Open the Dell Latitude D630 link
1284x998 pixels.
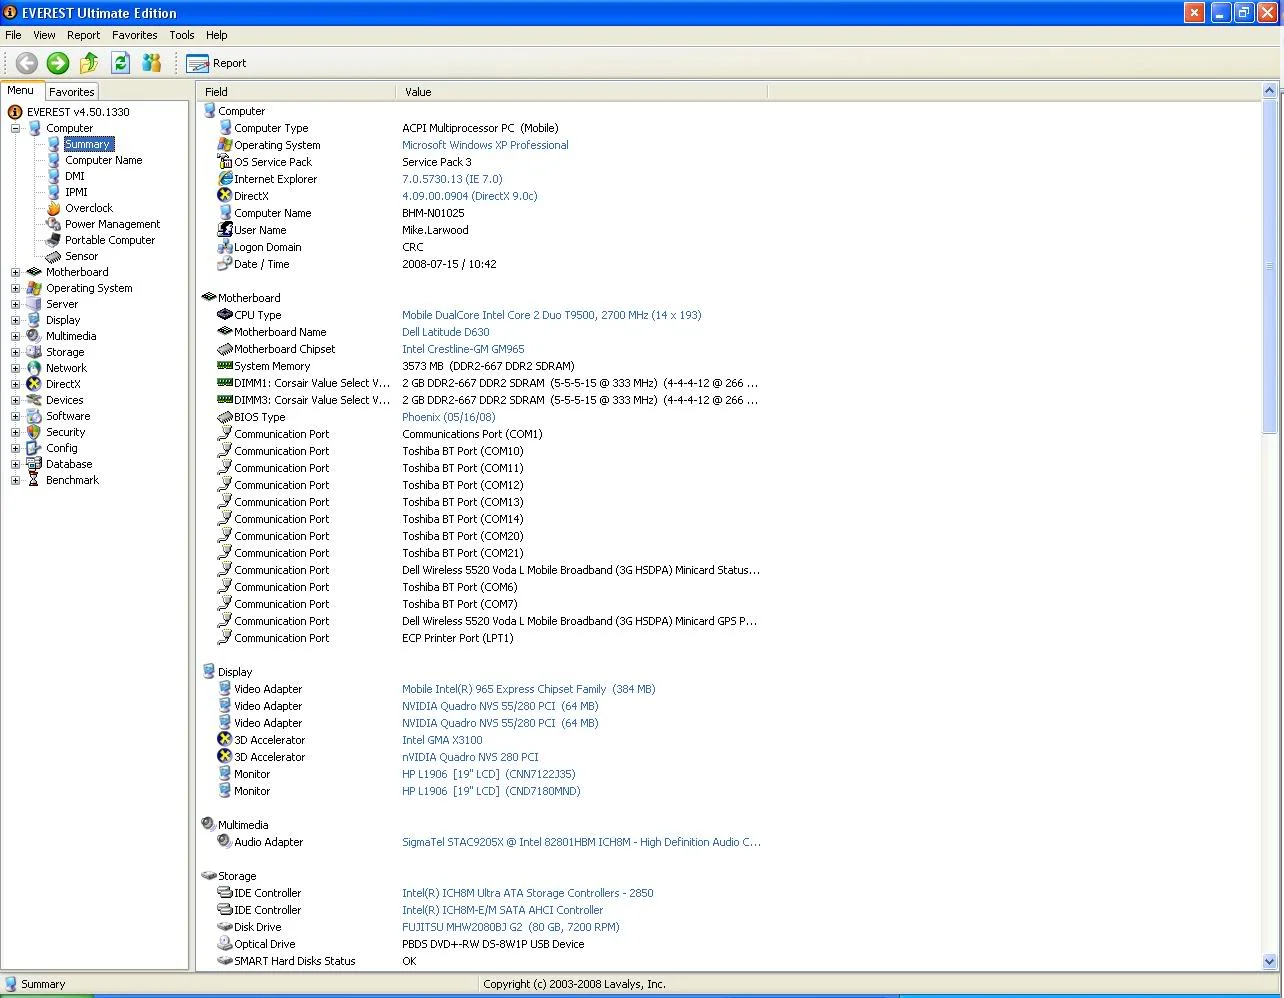(446, 332)
